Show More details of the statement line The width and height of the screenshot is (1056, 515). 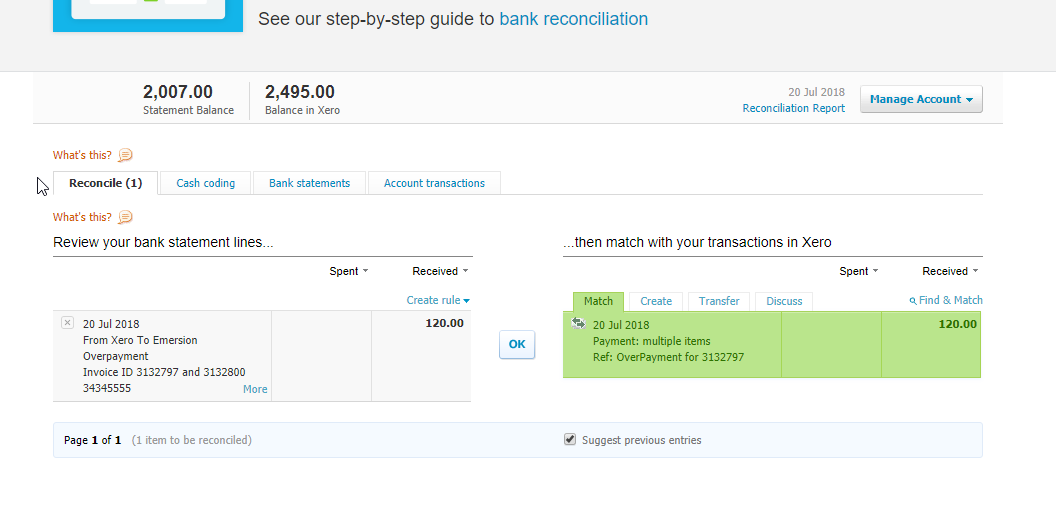[x=255, y=389]
